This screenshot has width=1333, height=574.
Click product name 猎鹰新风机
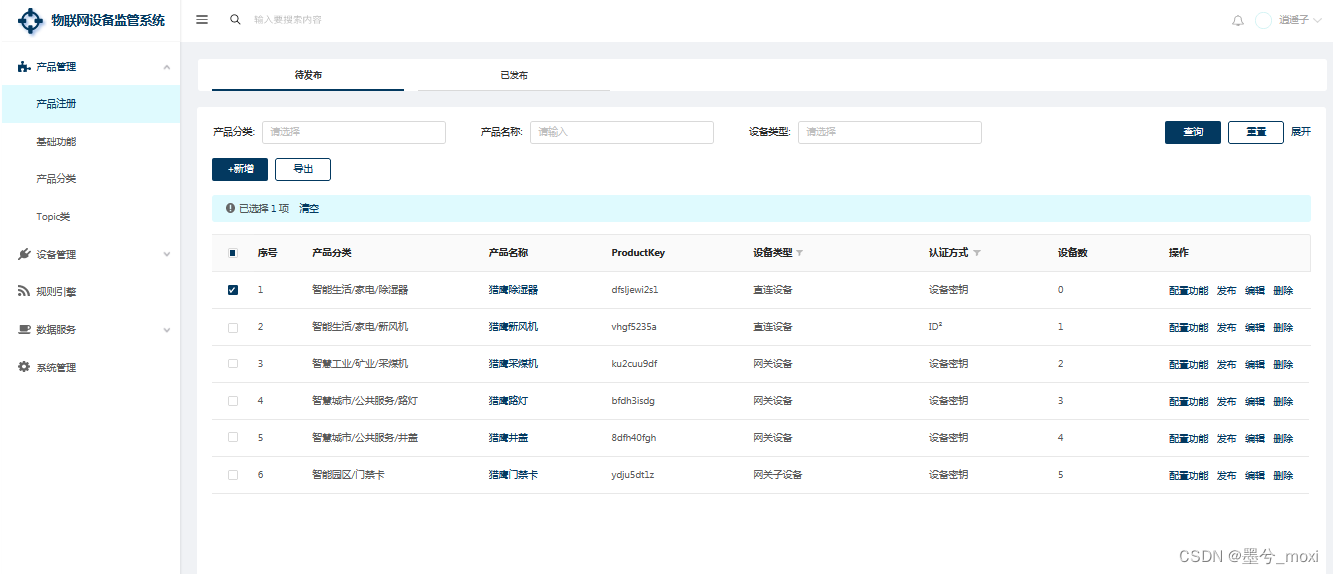513,327
